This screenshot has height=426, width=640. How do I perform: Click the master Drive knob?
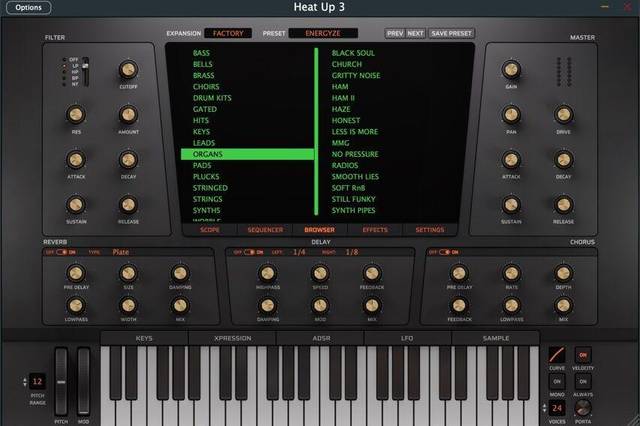tap(563, 115)
